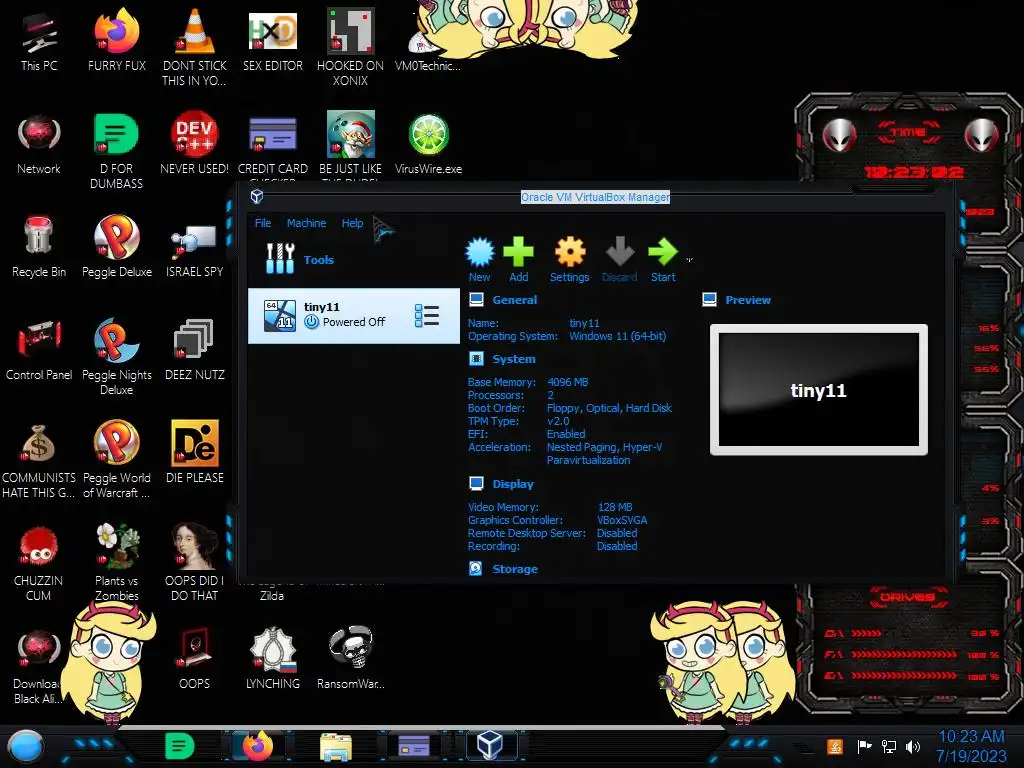Image resolution: width=1024 pixels, height=768 pixels.
Task: Click the Action Center flag tray icon
Action: point(864,746)
